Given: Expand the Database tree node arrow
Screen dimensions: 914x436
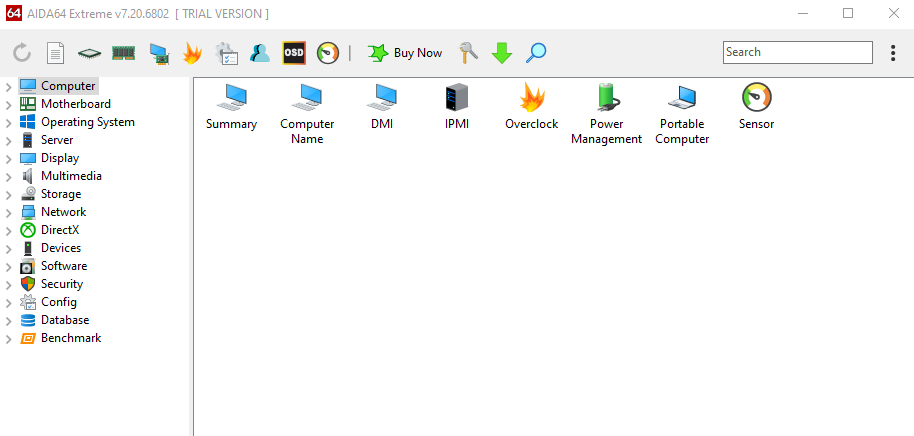Looking at the screenshot, I should click(8, 322).
